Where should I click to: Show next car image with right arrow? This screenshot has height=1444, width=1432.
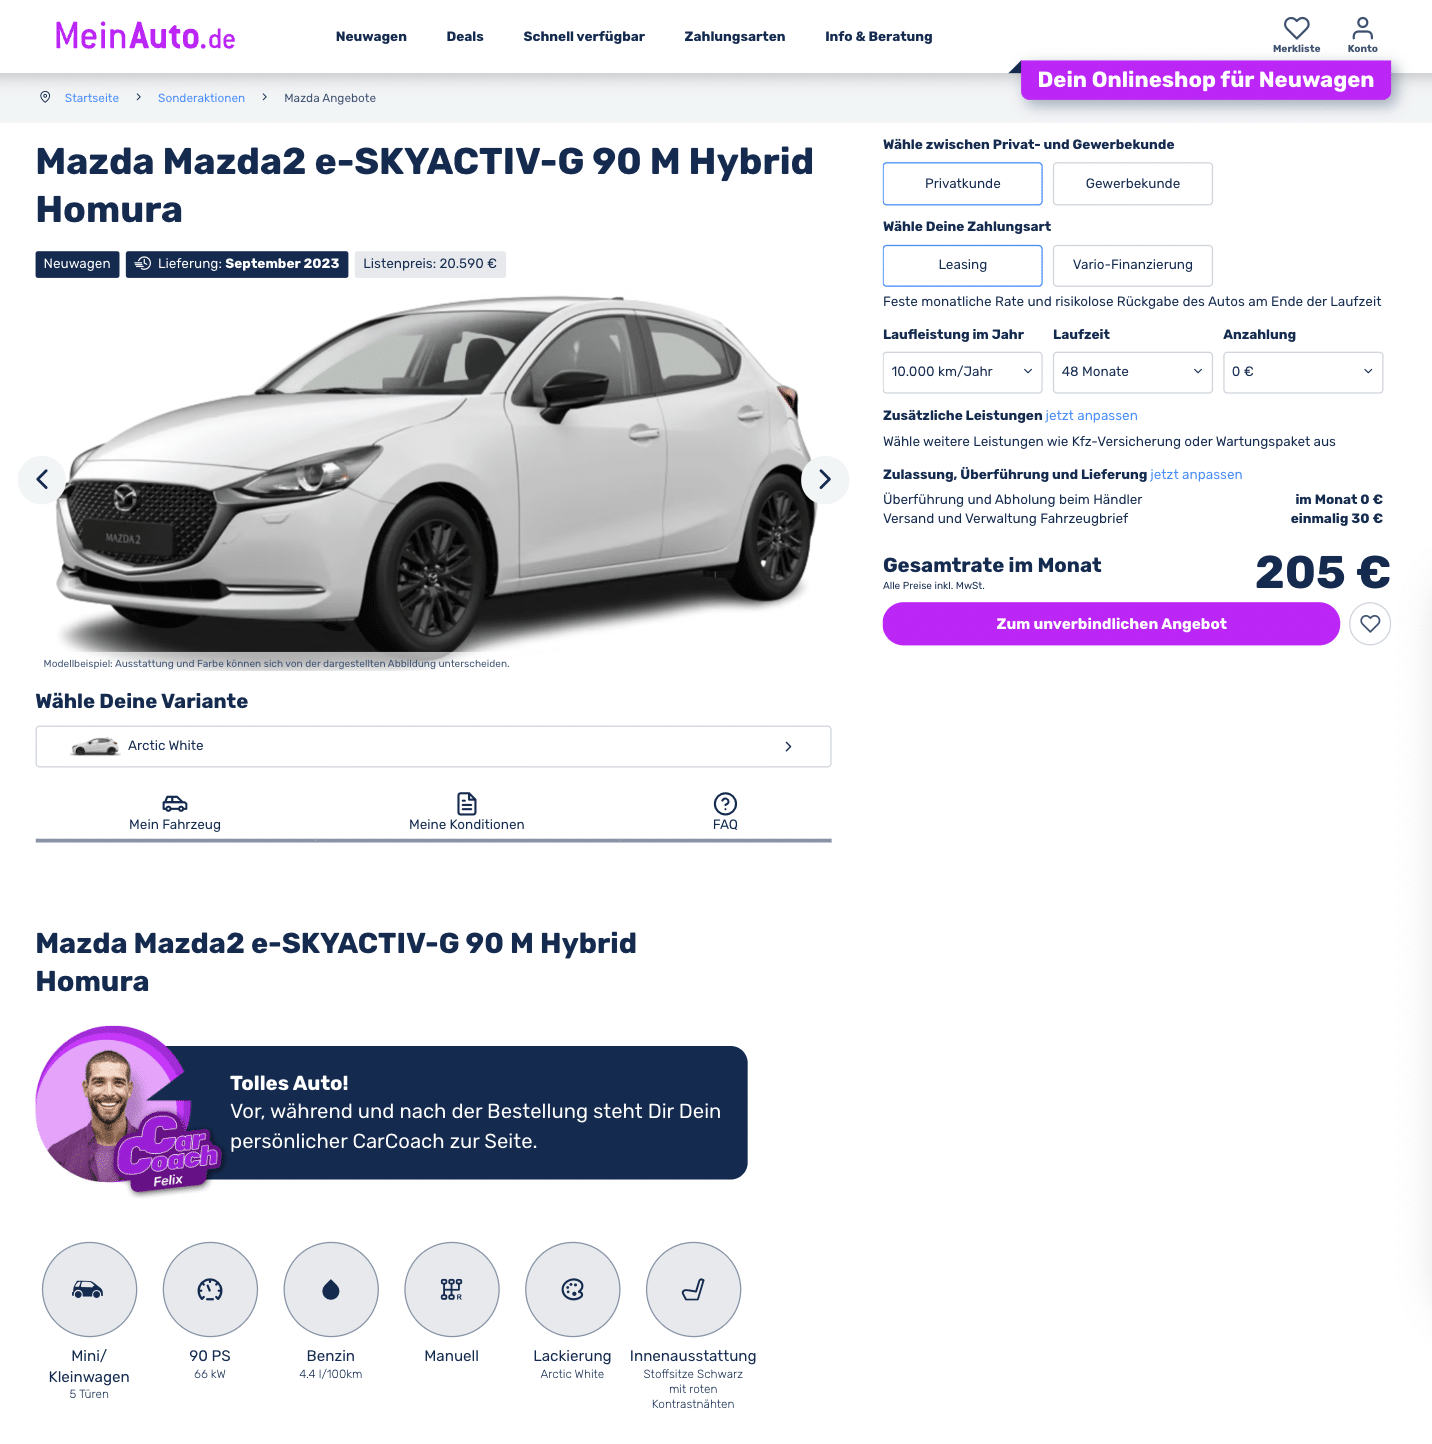825,480
